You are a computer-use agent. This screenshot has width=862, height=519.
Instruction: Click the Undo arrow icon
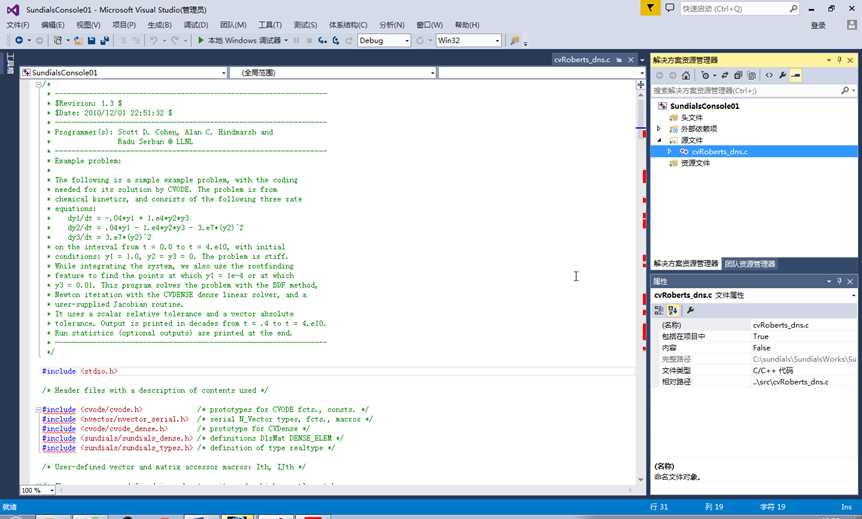[153, 40]
